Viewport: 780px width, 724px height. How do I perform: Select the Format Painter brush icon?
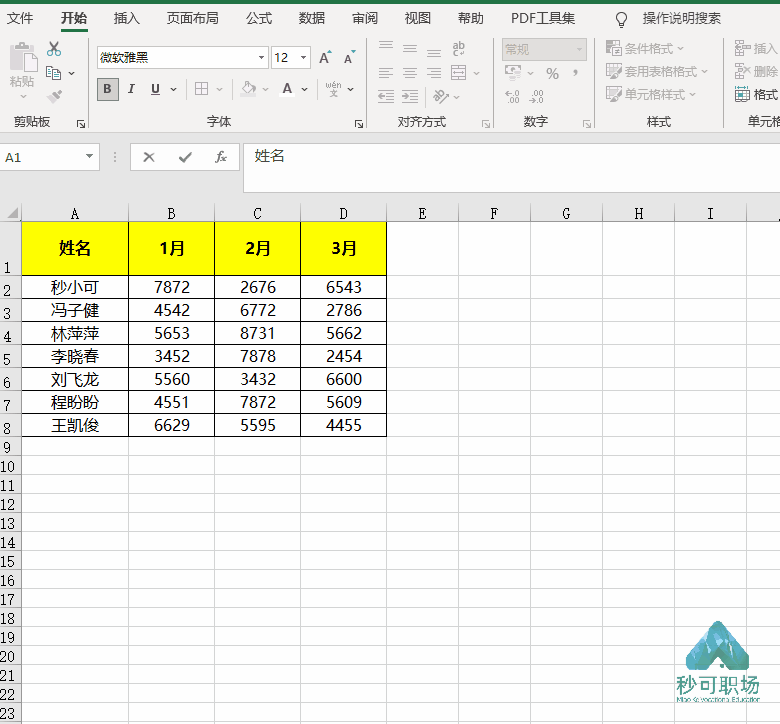click(54, 96)
